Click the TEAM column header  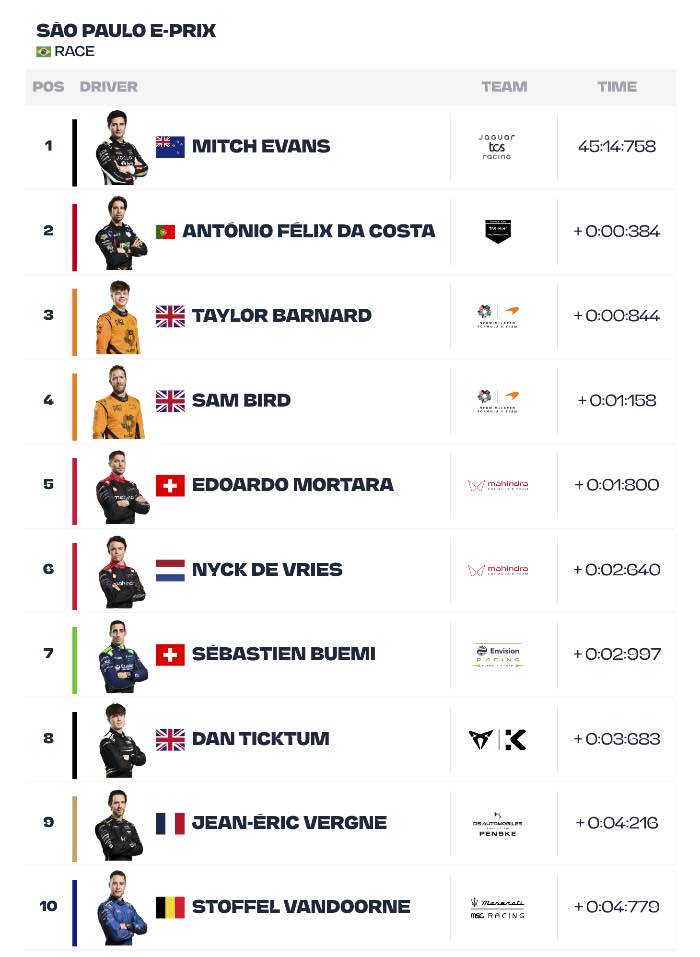point(504,87)
